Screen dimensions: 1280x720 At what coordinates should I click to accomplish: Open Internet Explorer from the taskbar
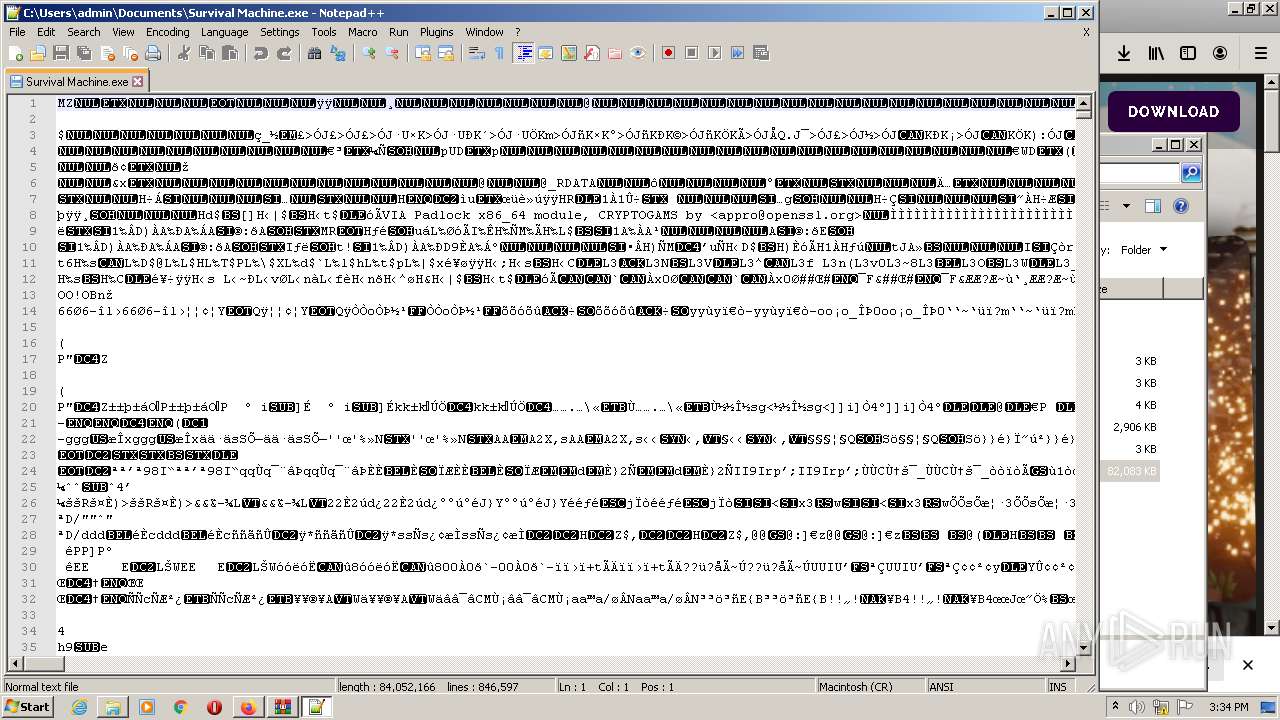tap(79, 707)
